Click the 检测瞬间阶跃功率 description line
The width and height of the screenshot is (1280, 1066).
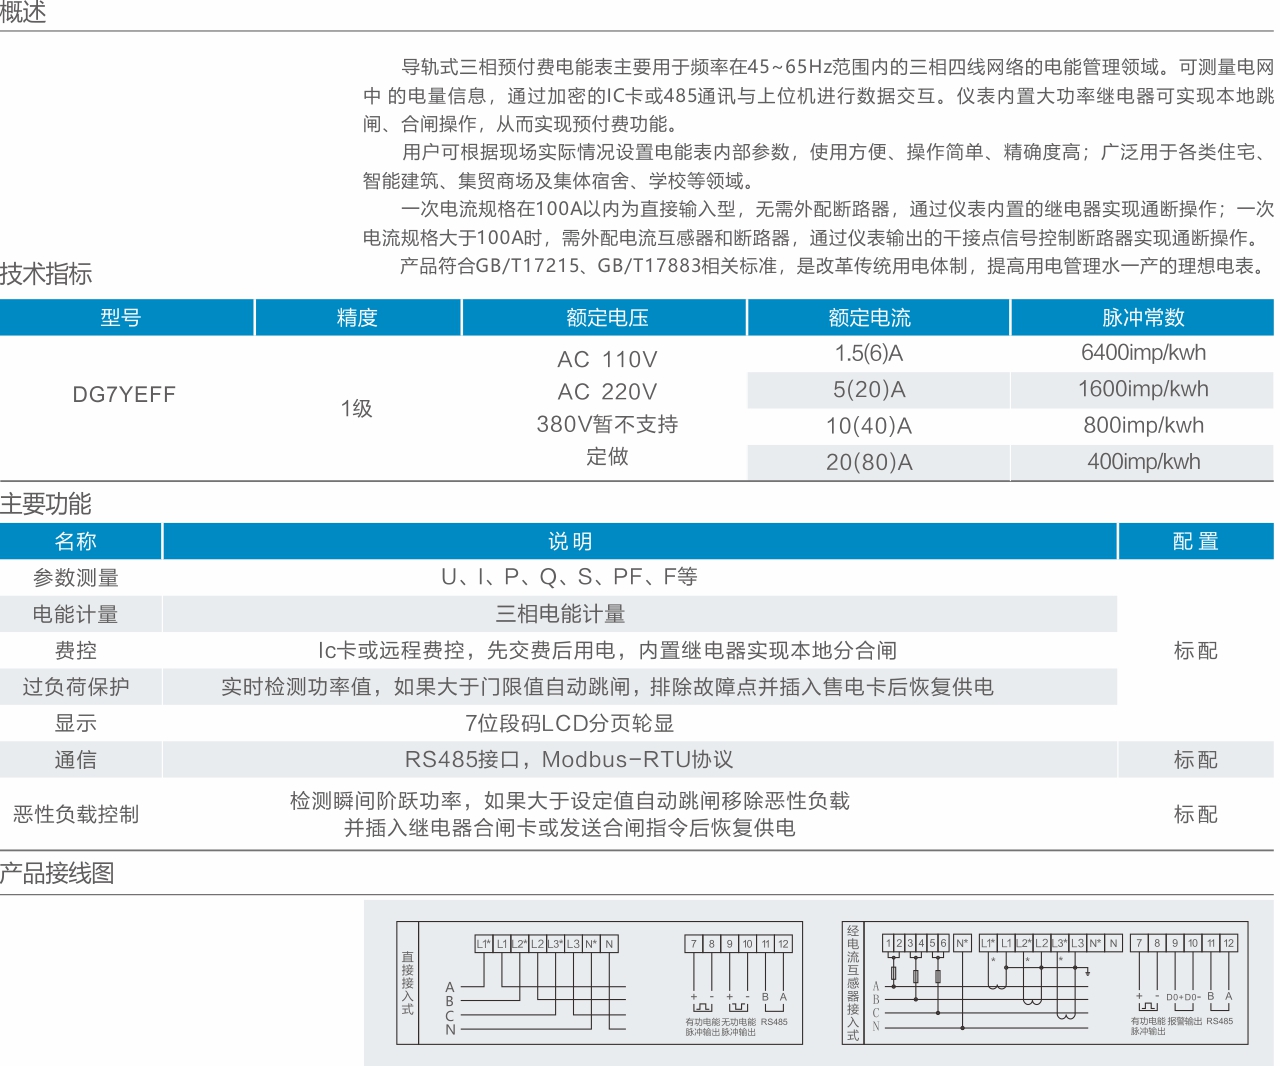tap(569, 801)
